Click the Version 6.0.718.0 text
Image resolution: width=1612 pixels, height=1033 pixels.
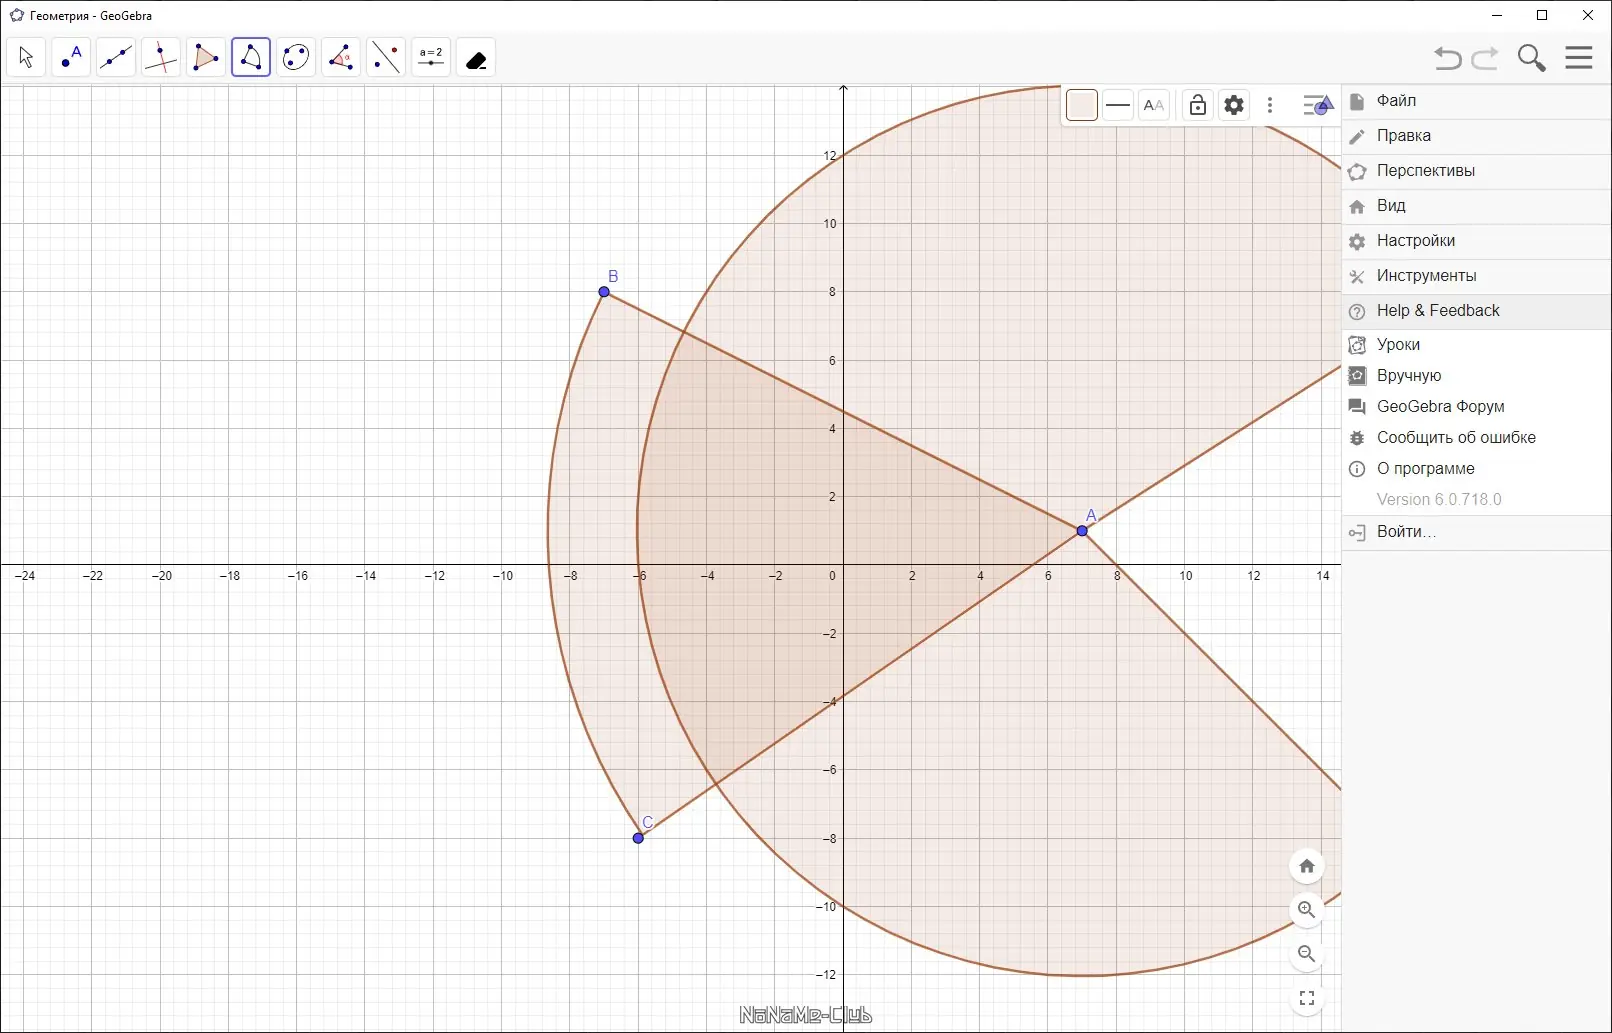[x=1439, y=500]
